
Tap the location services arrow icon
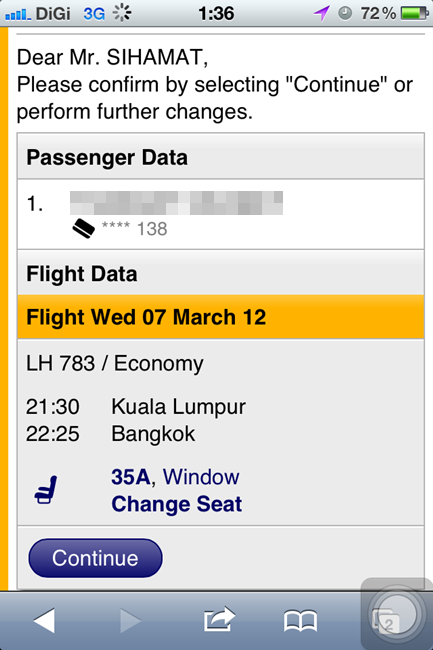(x=321, y=13)
